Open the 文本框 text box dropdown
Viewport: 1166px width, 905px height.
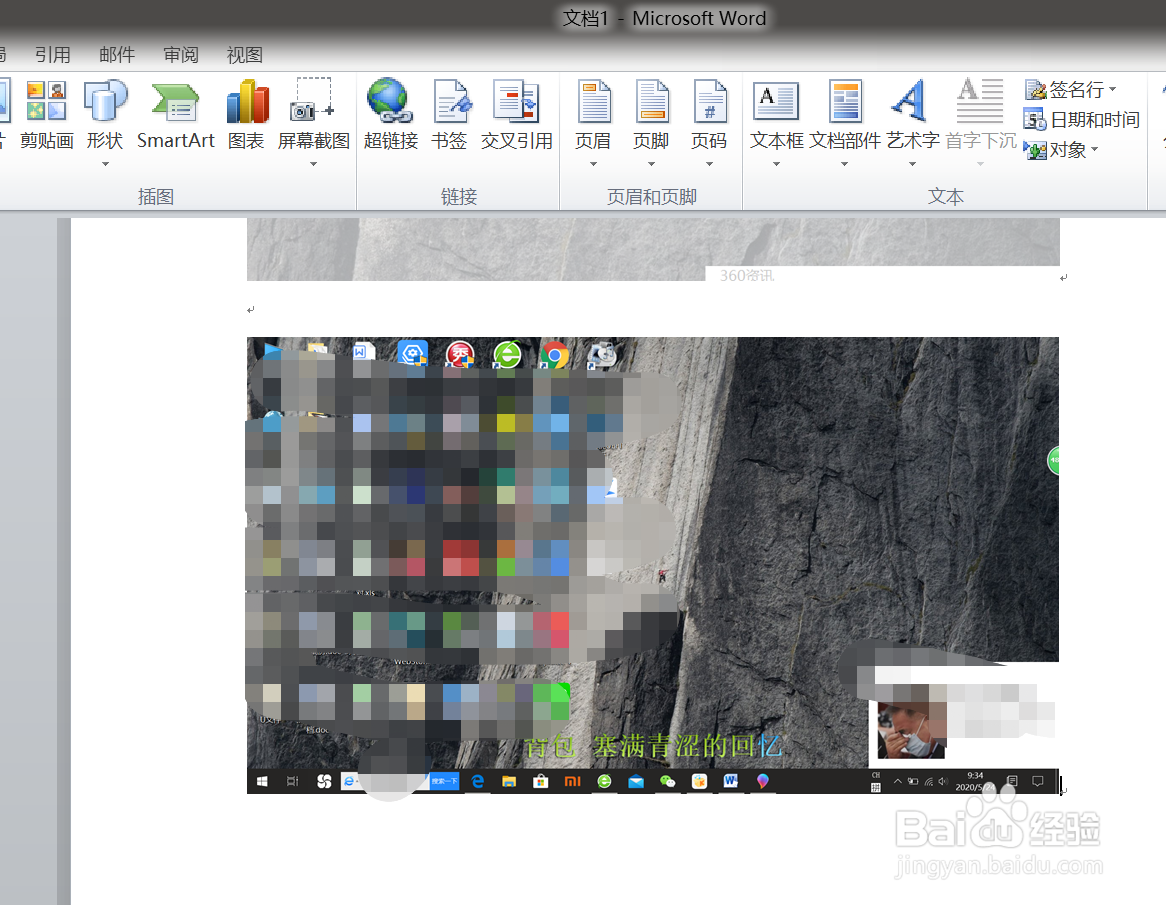pos(776,123)
